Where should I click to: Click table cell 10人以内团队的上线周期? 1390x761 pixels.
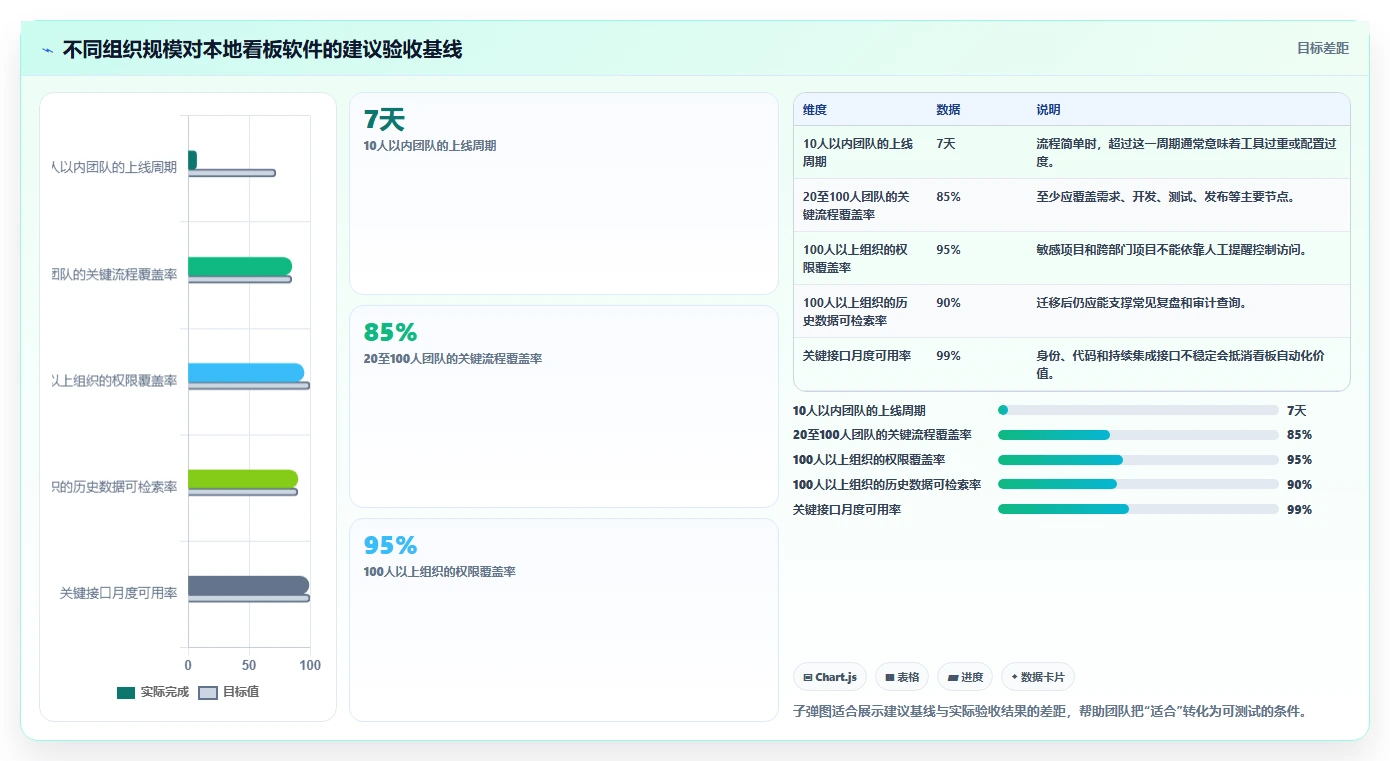click(x=858, y=152)
